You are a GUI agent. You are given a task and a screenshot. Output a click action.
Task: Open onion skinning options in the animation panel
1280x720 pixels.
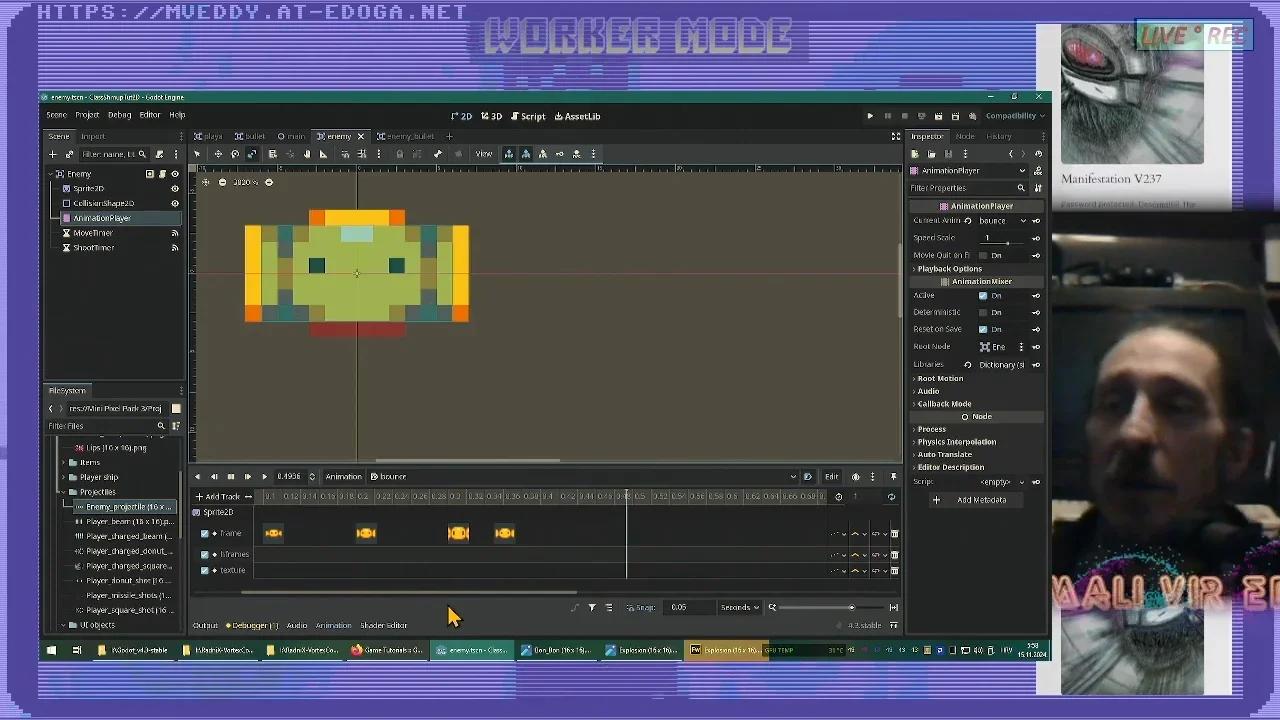pos(856,477)
